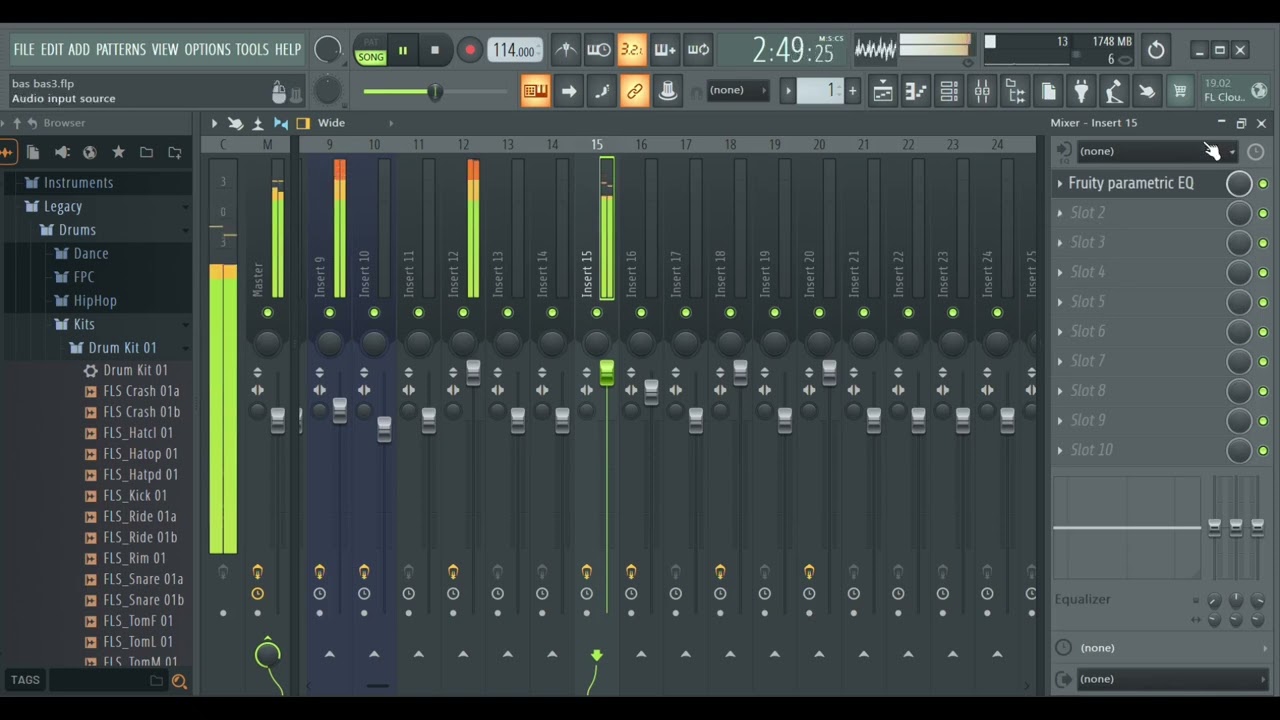1280x720 pixels.
Task: Toggle typing keyboard to piano icon
Action: [536, 91]
